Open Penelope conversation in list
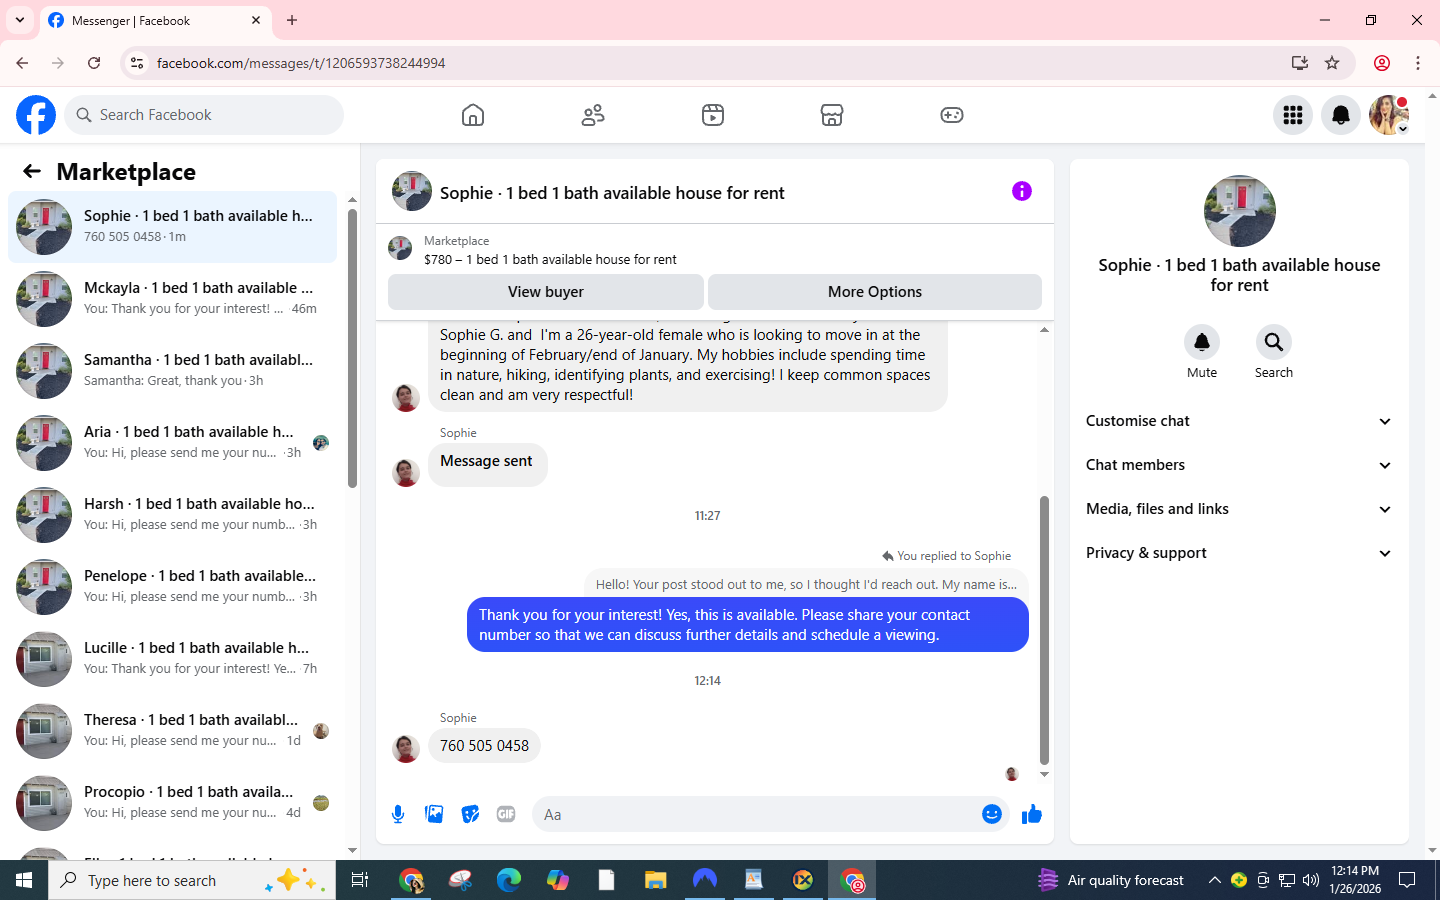Viewport: 1440px width, 900px height. point(172,587)
